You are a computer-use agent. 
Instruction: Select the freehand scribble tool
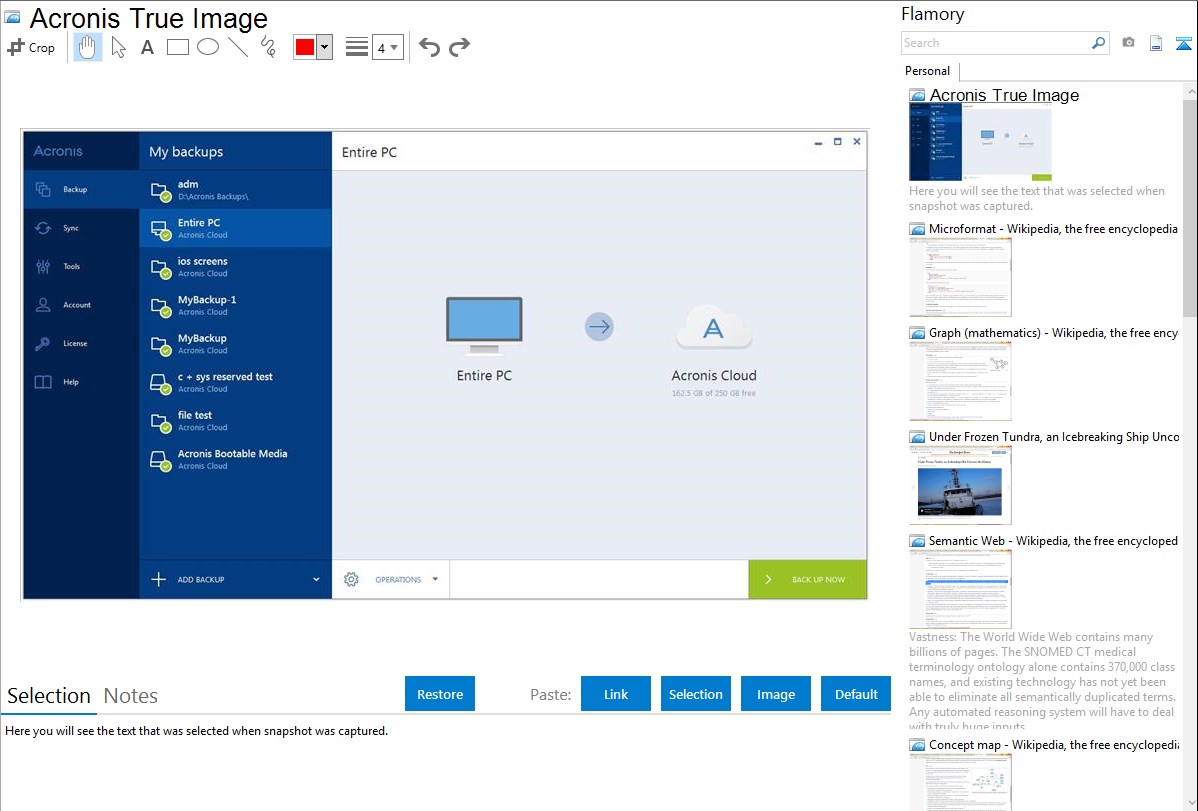click(x=268, y=47)
